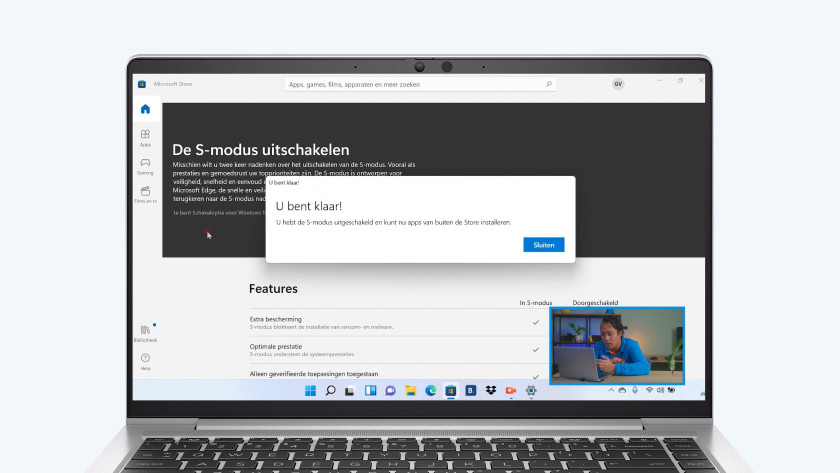Click the volume icon in the system tray
Image resolution: width=840 pixels, height=473 pixels.
663,390
